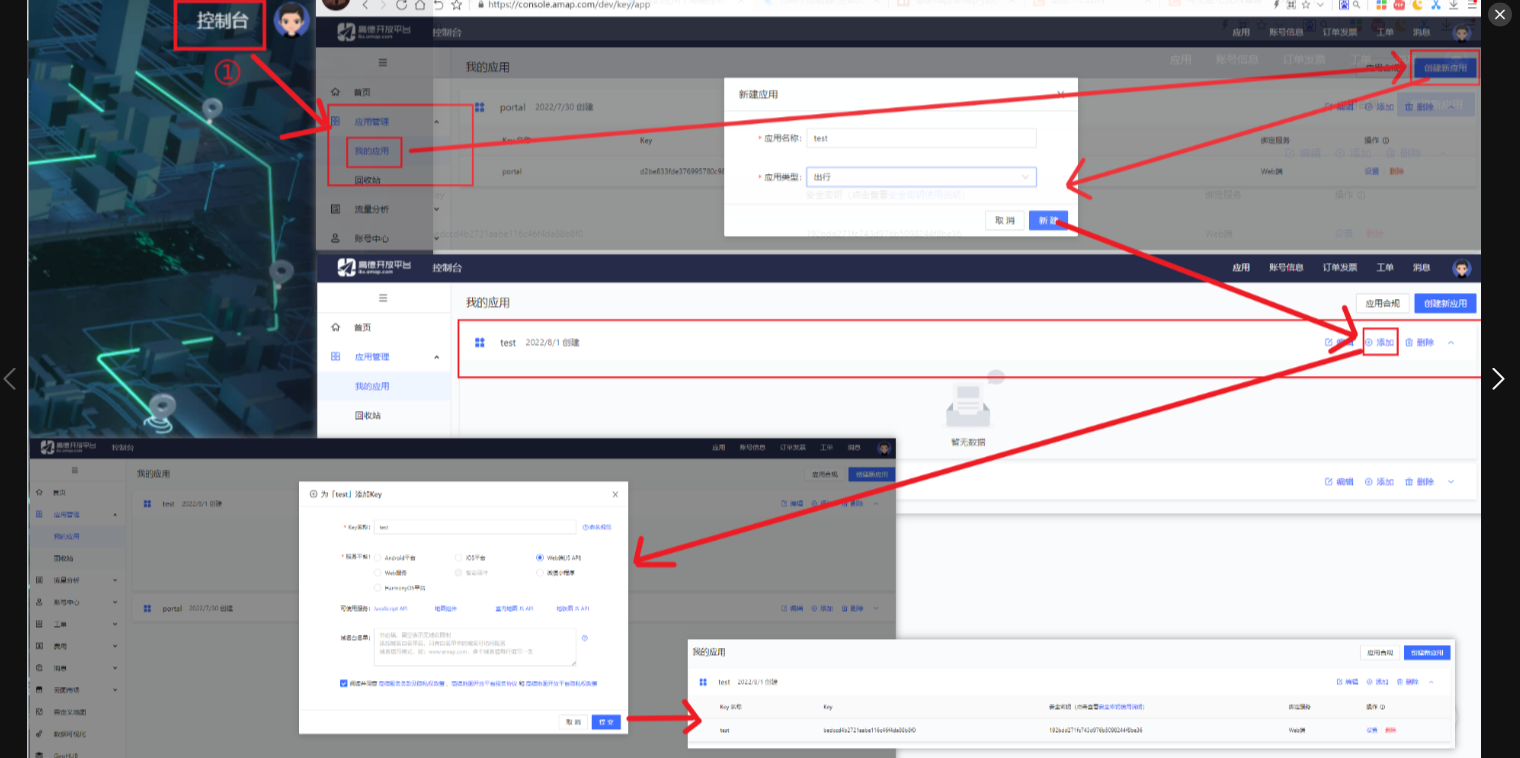Open 工单 in the middle panel top navigation
The image size is (1520, 758).
click(1385, 268)
